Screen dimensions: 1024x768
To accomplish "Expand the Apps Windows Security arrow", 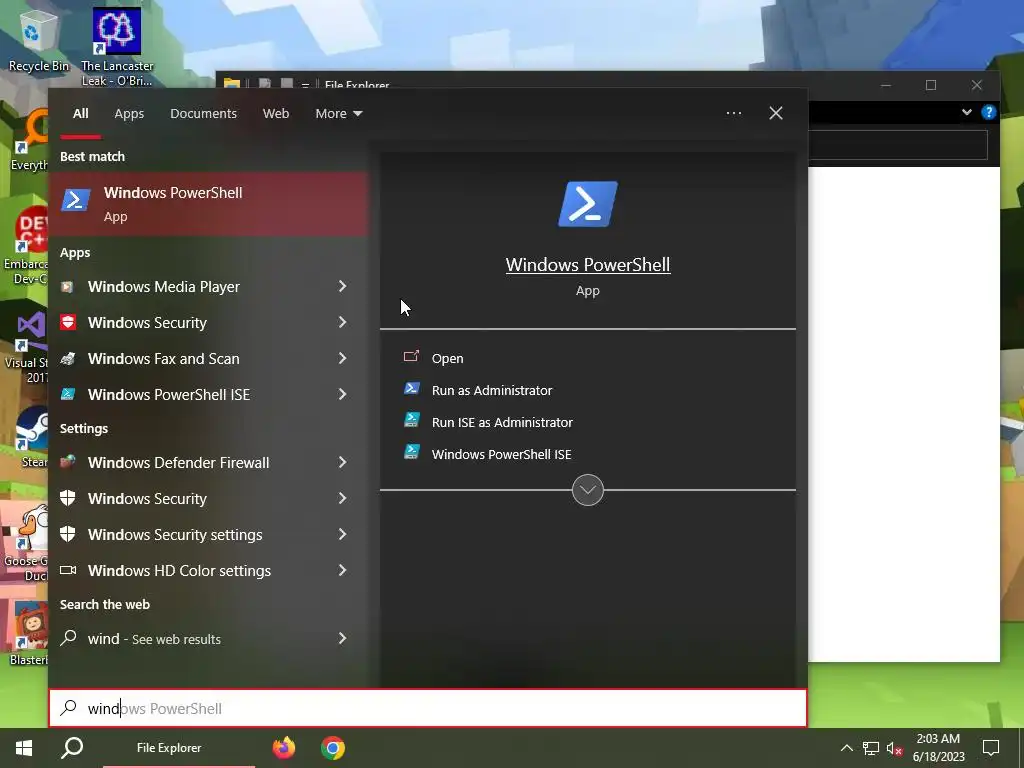I will [342, 322].
